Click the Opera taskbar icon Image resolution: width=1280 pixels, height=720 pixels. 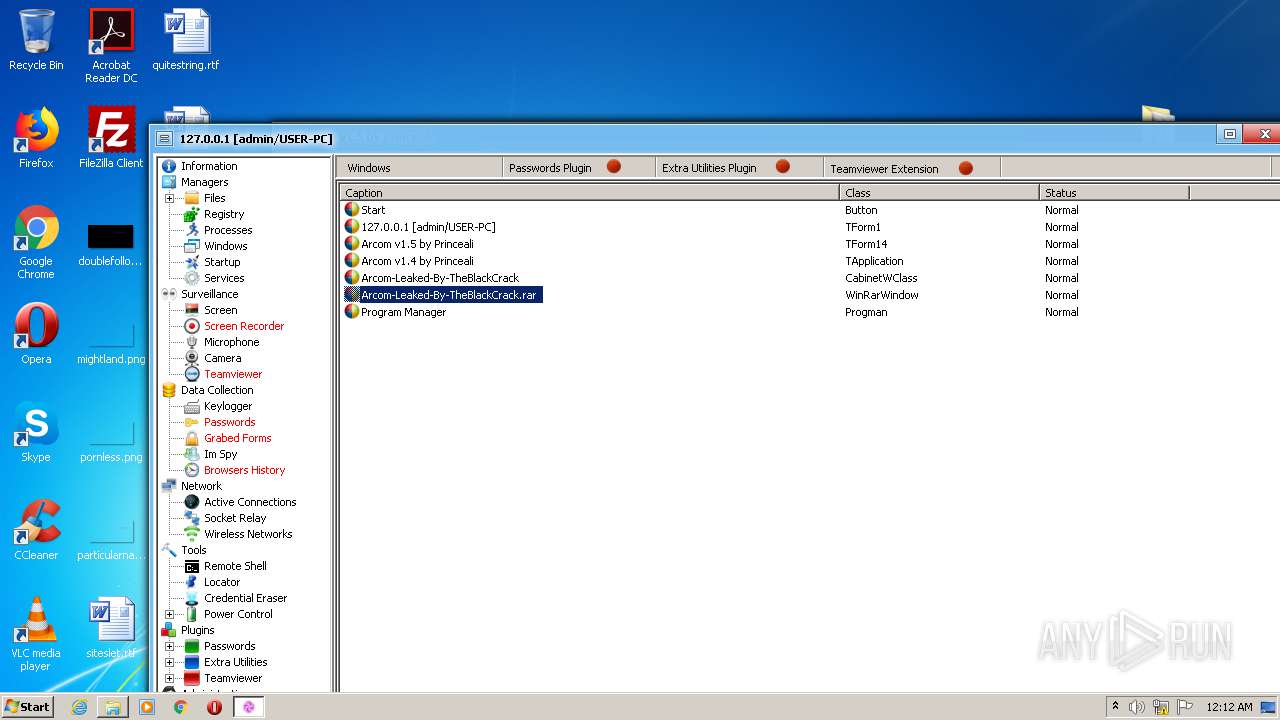pyautogui.click(x=214, y=707)
